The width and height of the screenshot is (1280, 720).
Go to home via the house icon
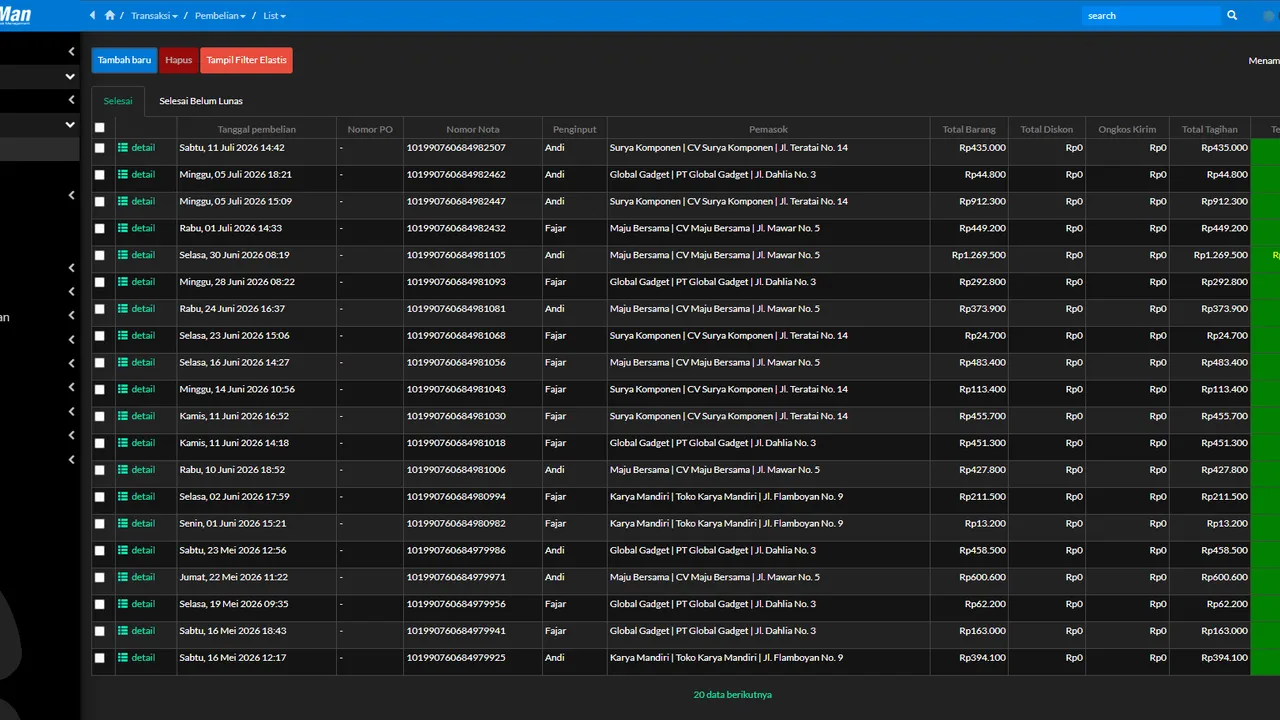[x=110, y=16]
